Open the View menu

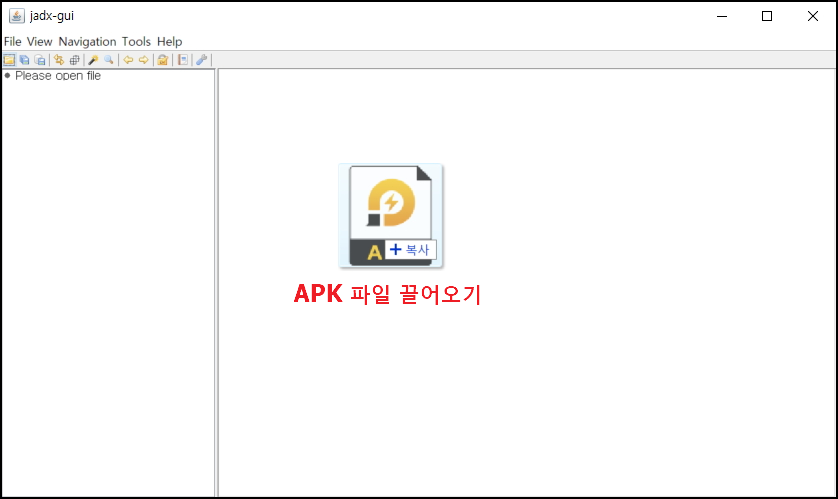point(40,42)
